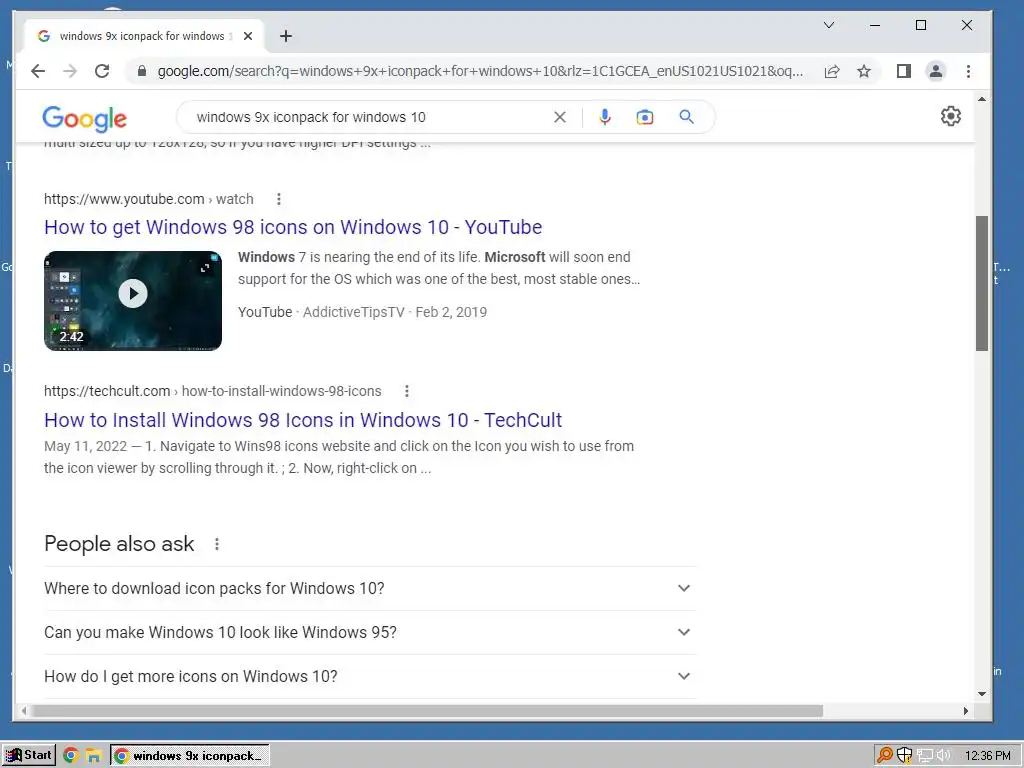The height and width of the screenshot is (768, 1024).
Task: Close the windows 9x iconpack tab
Action: click(x=248, y=36)
